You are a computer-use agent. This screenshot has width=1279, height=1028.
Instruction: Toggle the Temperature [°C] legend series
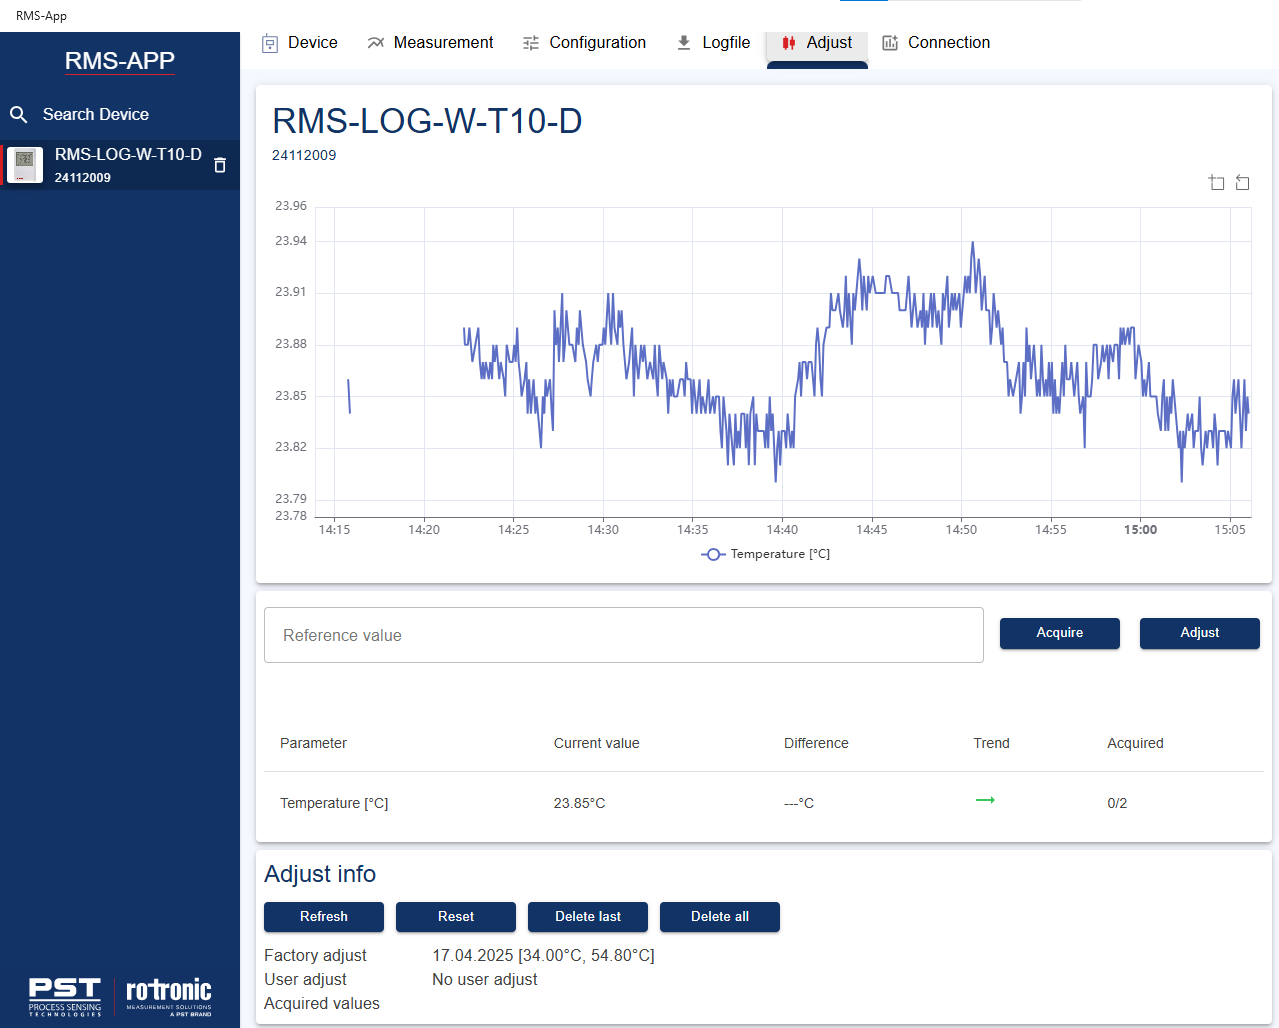(x=766, y=554)
